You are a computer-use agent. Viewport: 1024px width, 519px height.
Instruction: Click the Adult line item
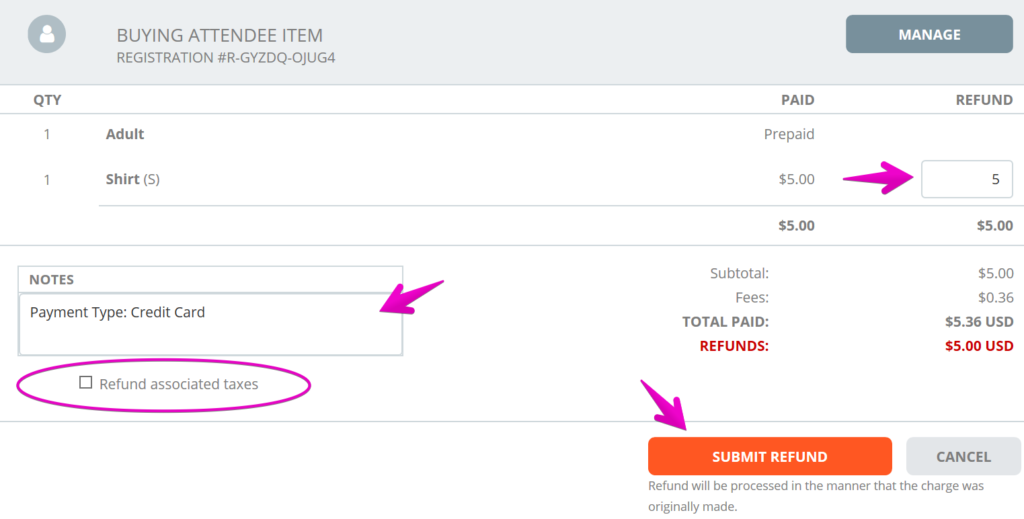(x=125, y=134)
